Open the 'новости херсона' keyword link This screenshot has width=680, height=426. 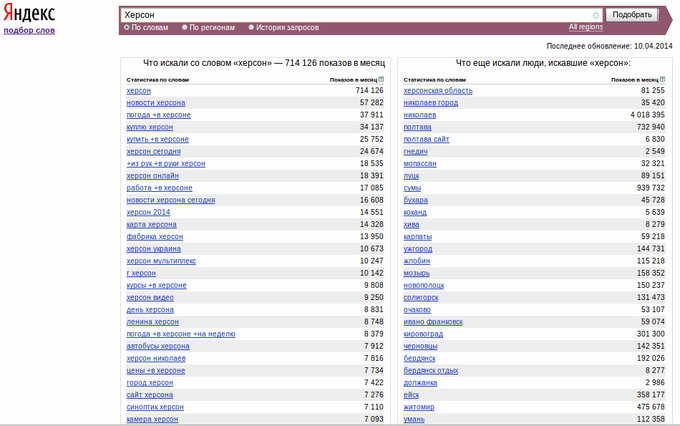(156, 103)
